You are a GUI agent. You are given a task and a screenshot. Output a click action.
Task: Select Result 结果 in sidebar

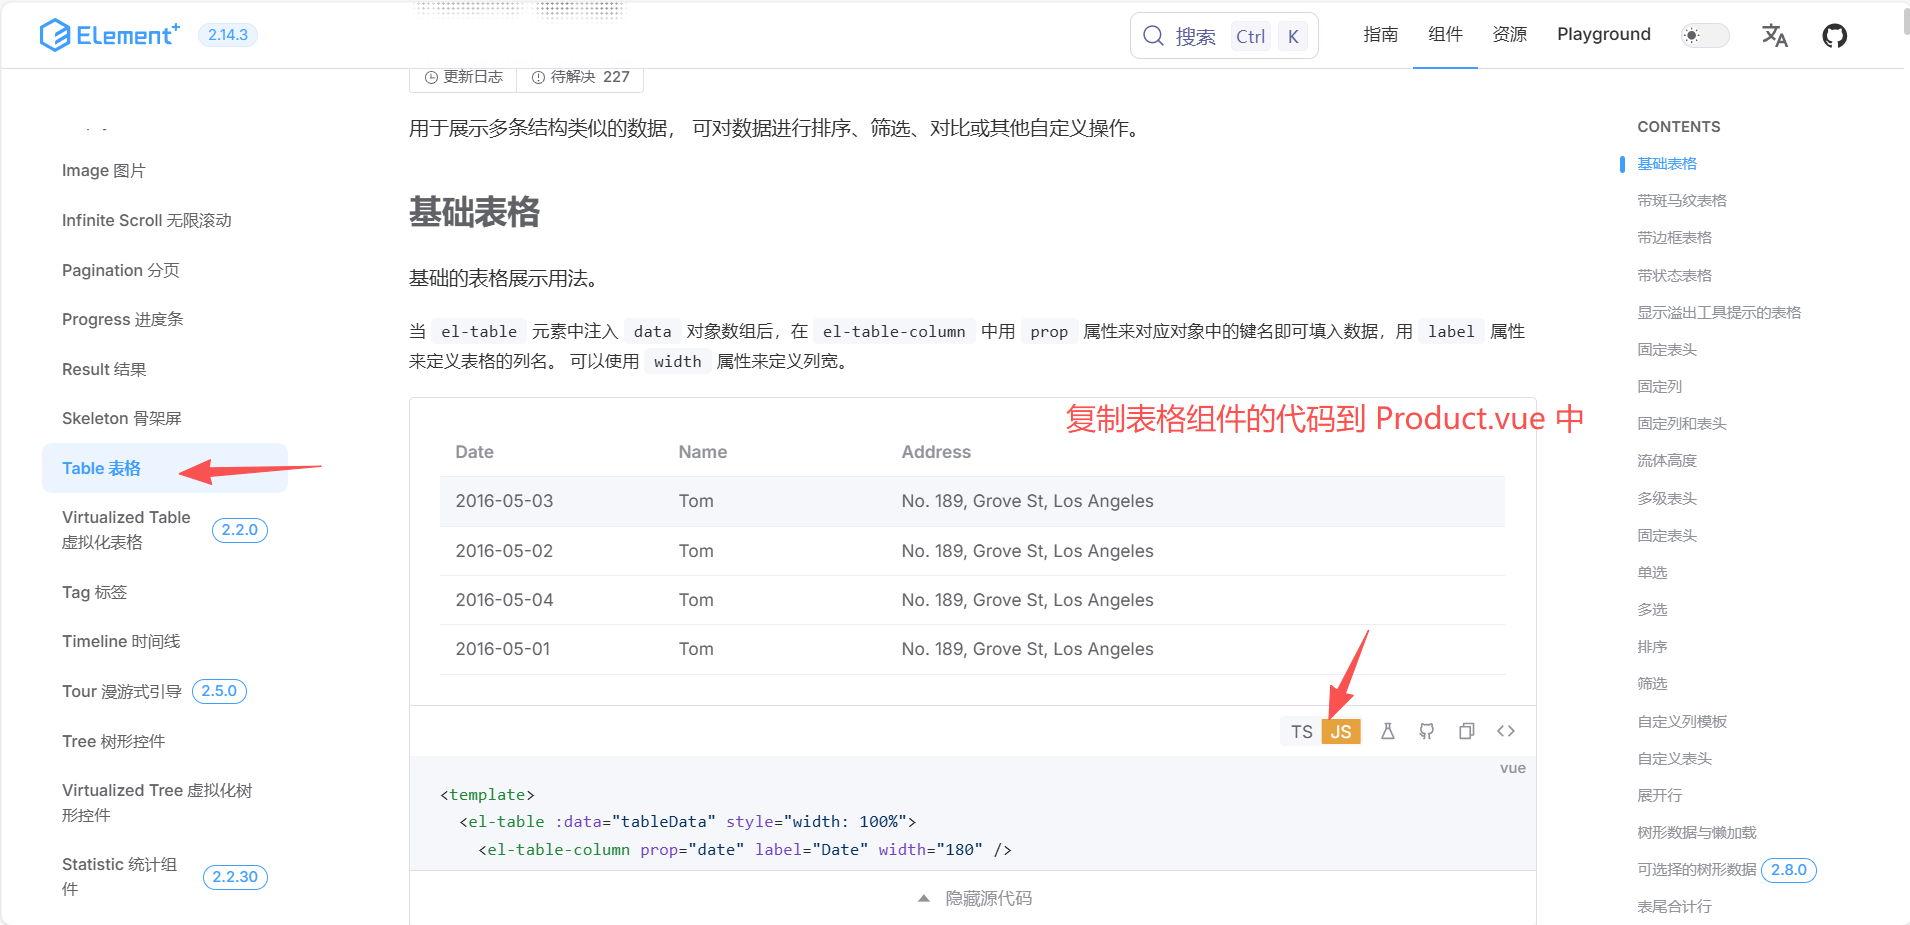pos(104,369)
